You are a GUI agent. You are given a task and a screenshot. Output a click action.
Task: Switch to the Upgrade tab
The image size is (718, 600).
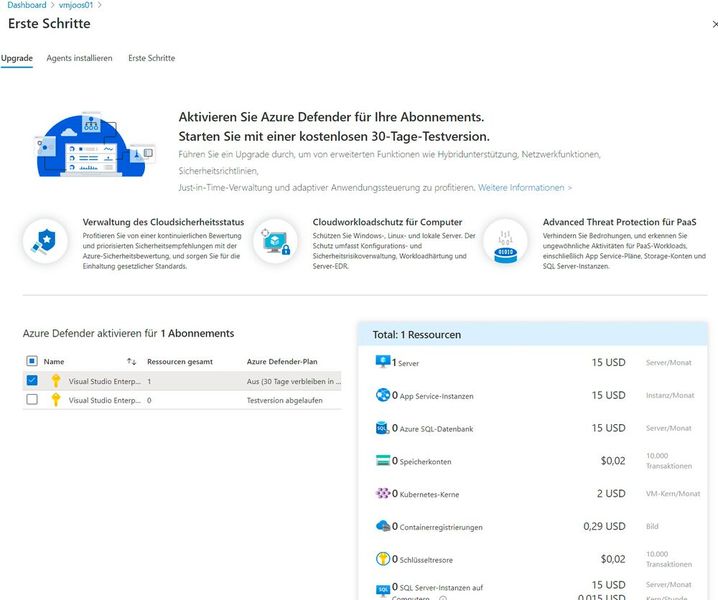pos(16,58)
